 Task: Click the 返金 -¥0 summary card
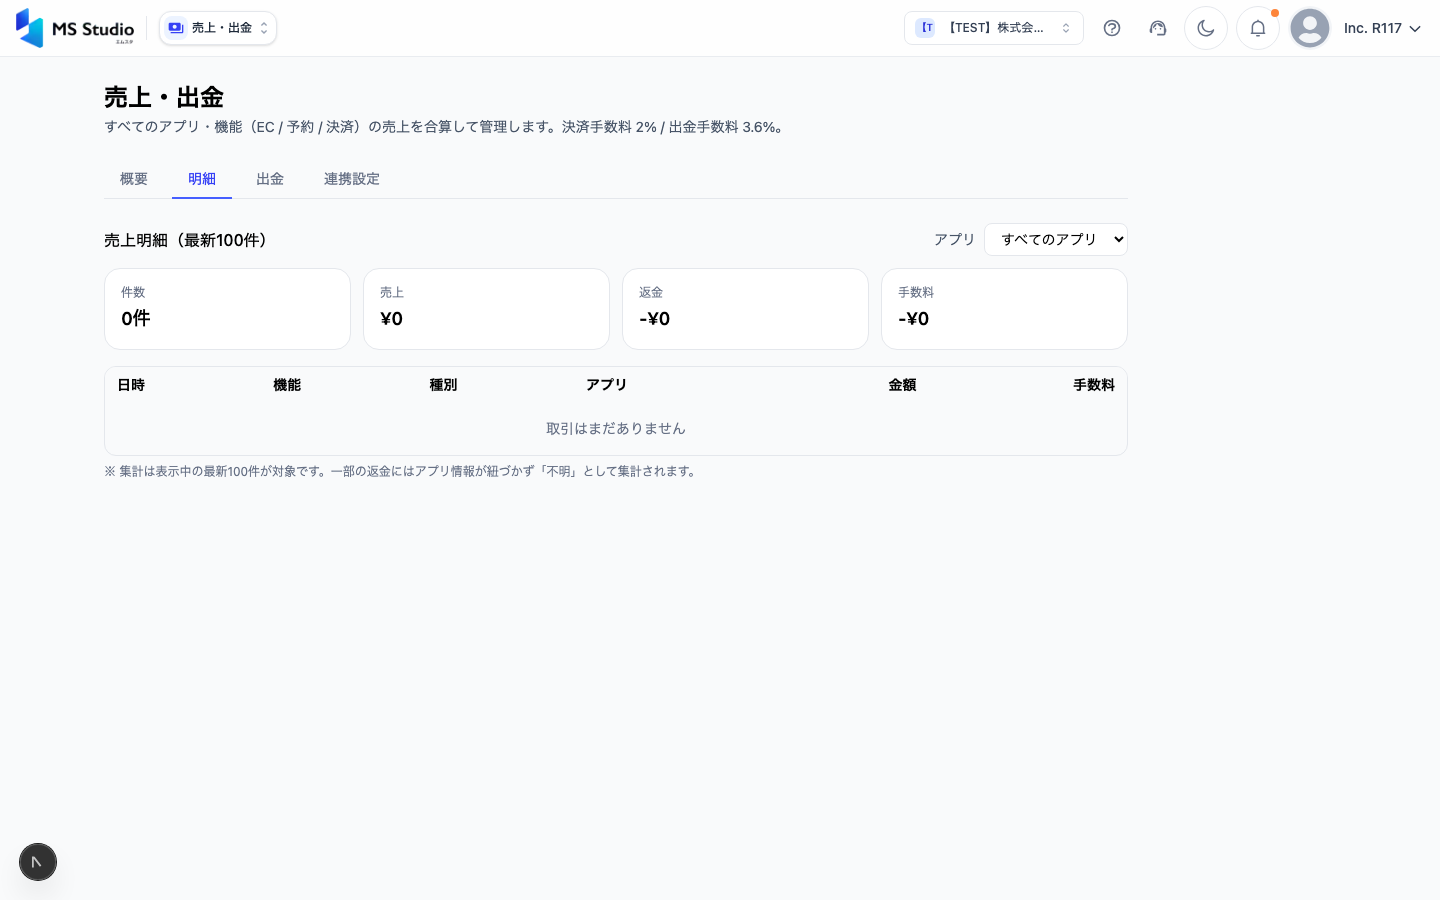click(x=745, y=309)
